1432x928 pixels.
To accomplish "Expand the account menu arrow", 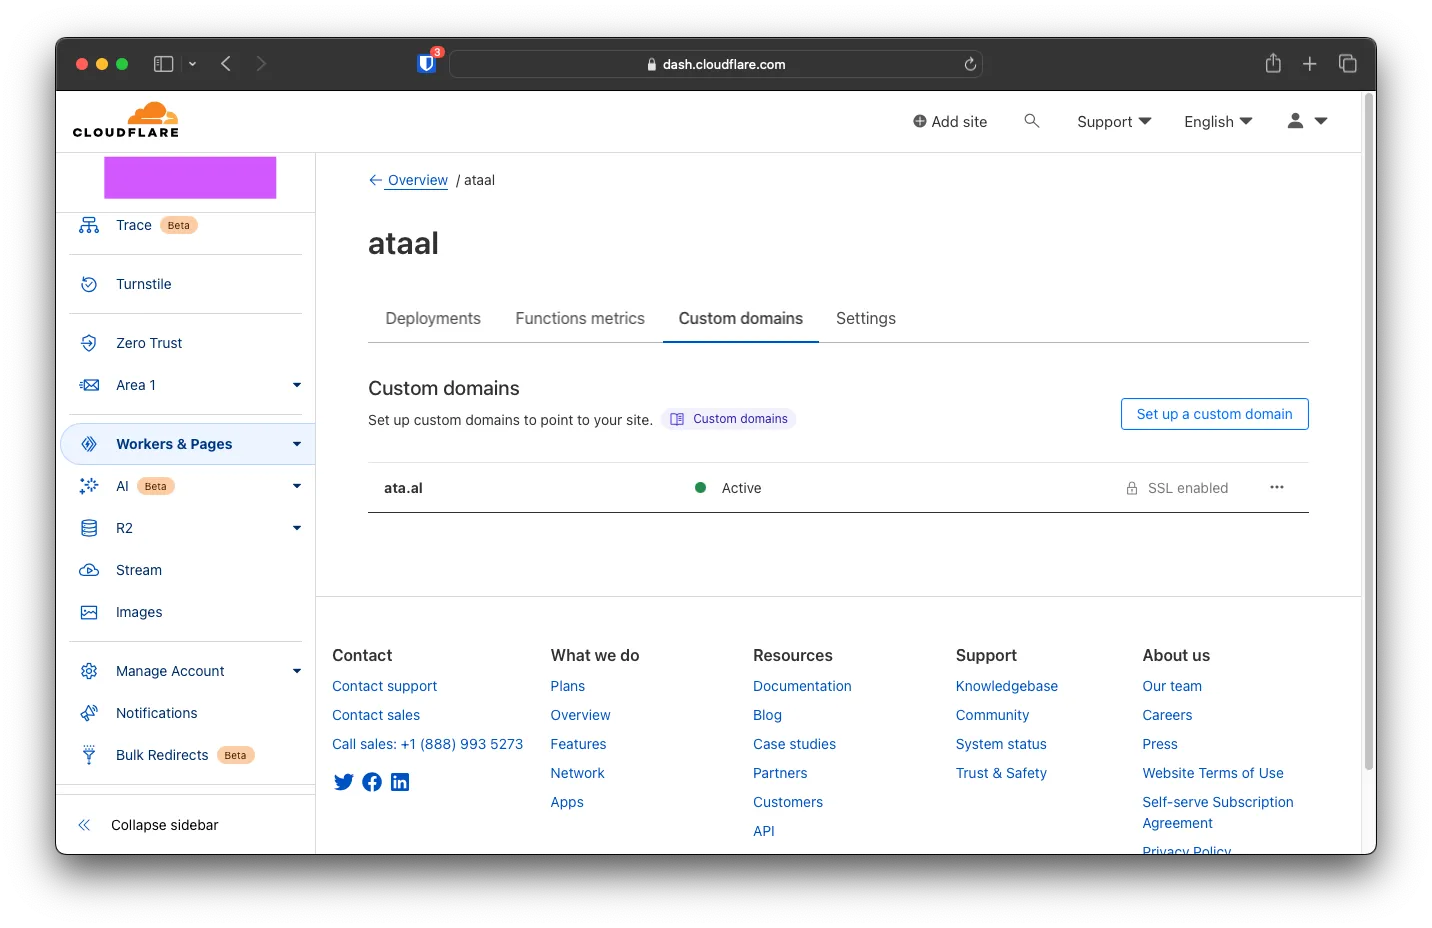I will (1321, 121).
